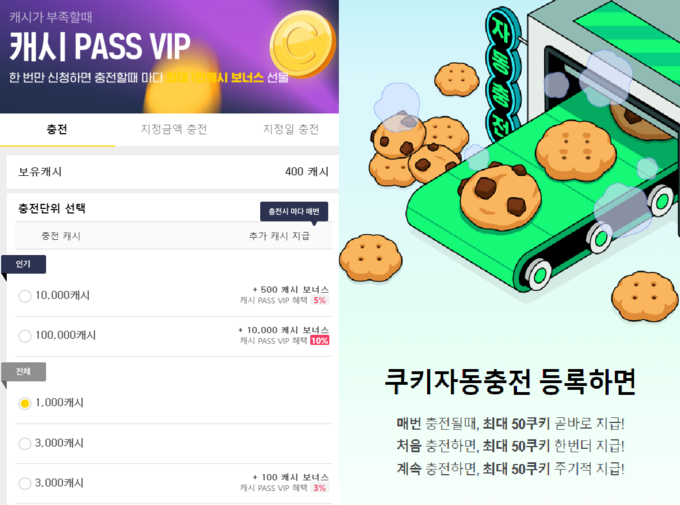This screenshot has height=505, width=680.
Task: Click the 충전시 마다 매번 tooltip bubble
Action: [294, 212]
